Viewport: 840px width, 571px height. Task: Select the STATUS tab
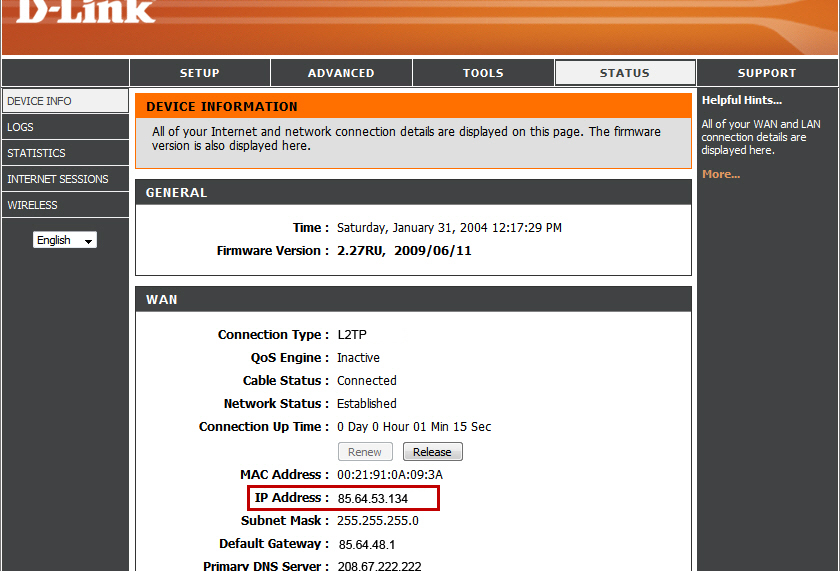[x=625, y=73]
